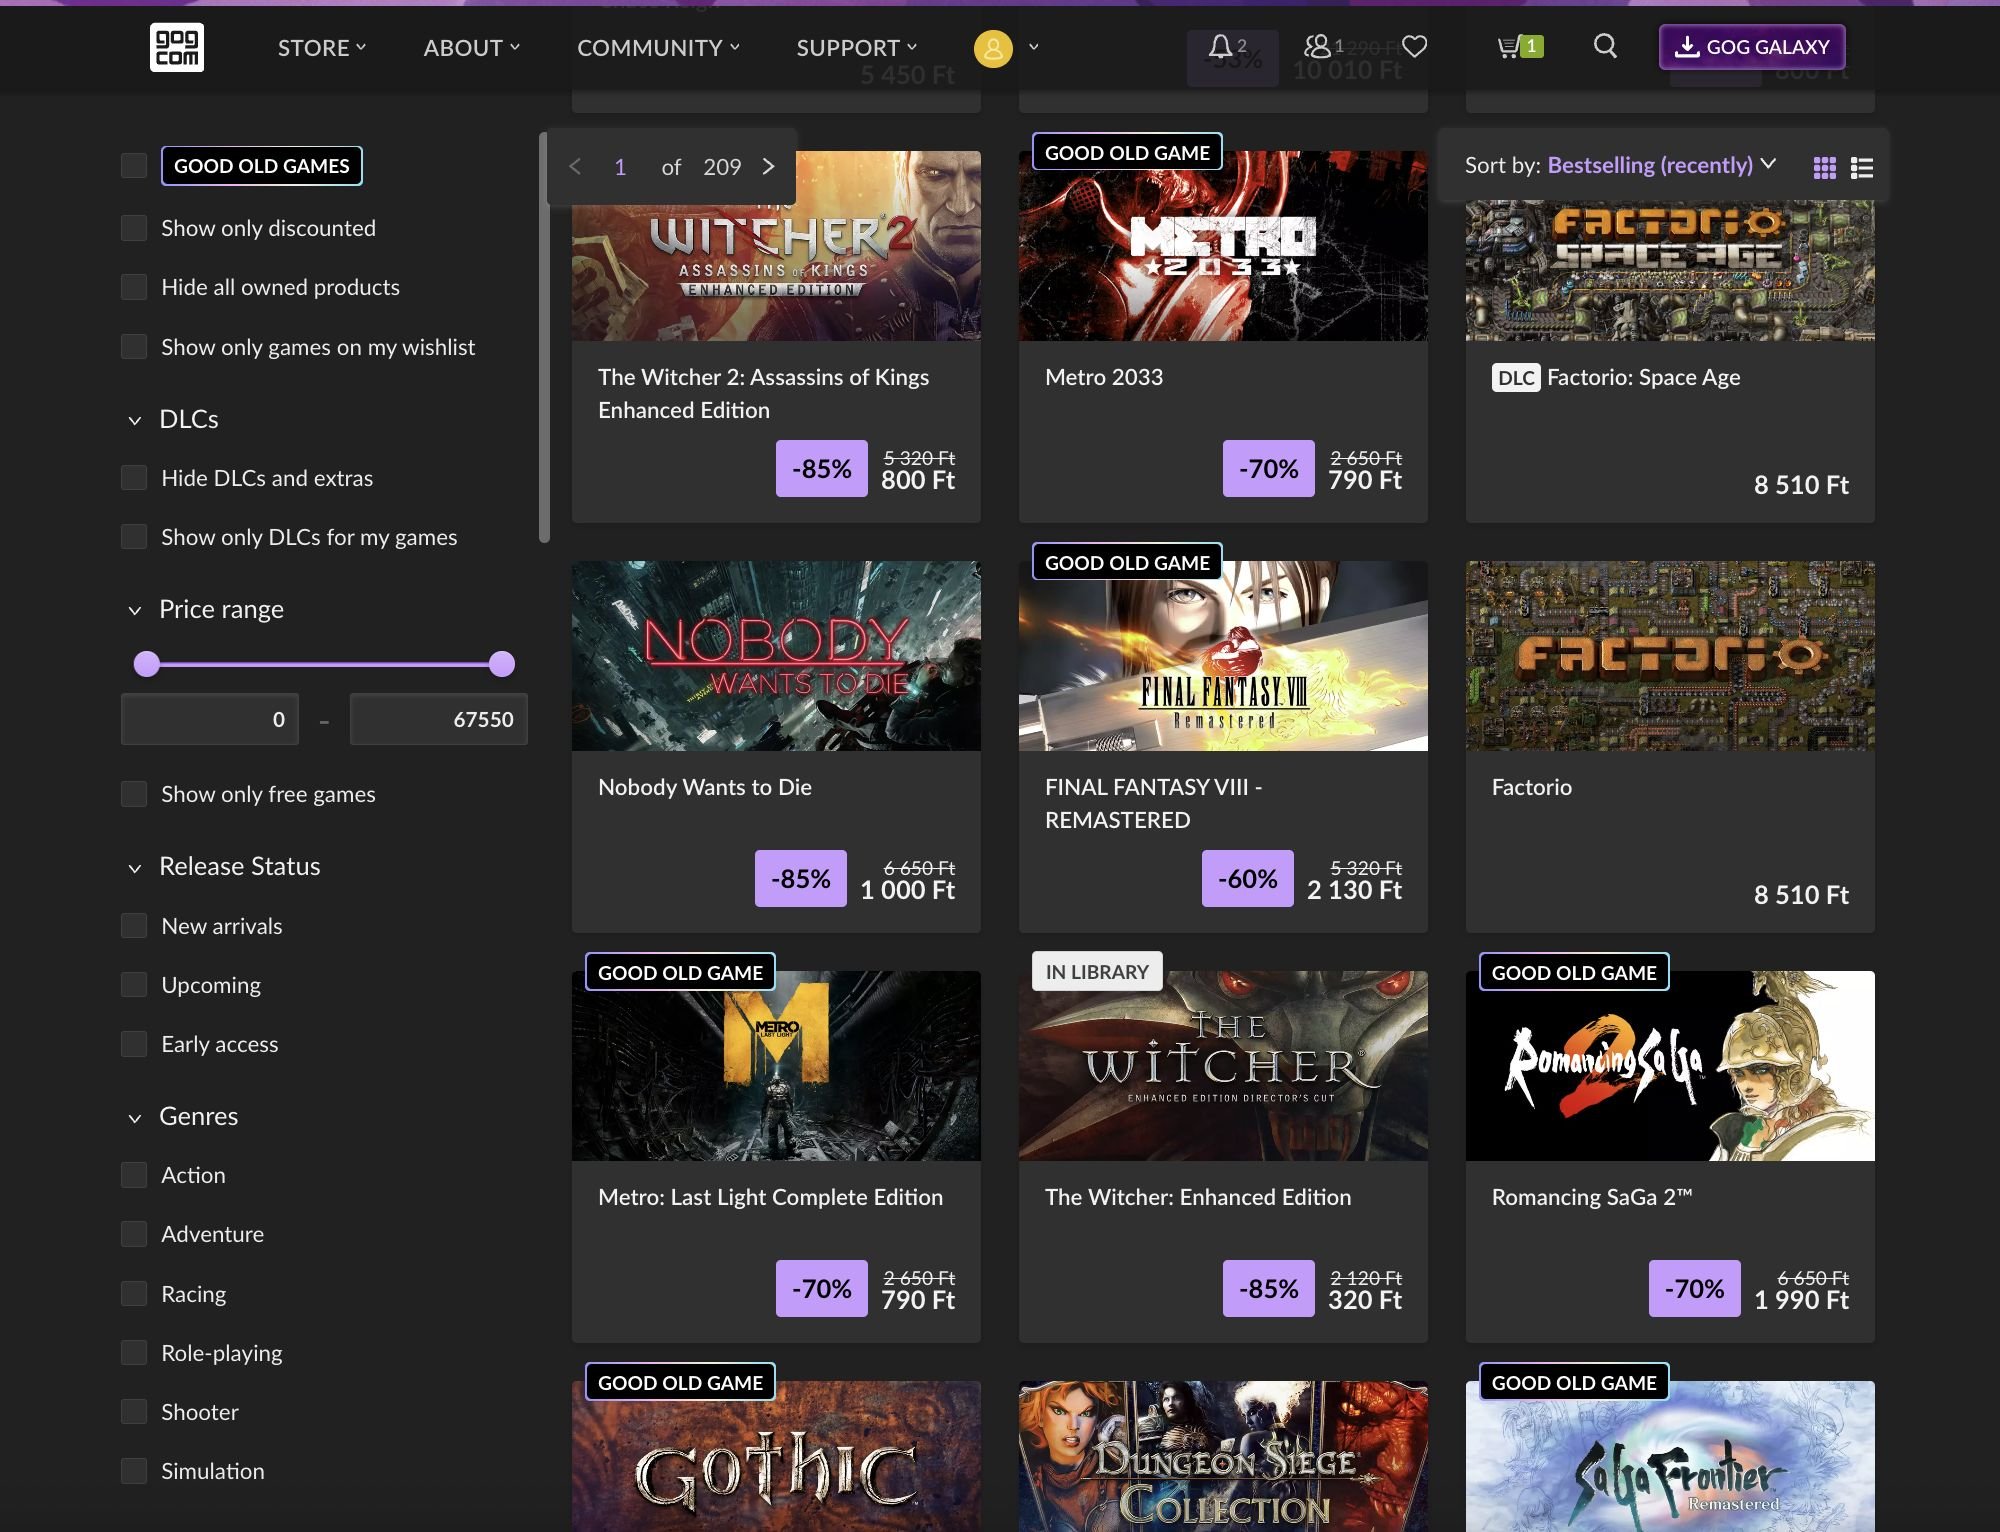The image size is (2000, 1532).
Task: Click the minimum price input field
Action: coord(210,719)
